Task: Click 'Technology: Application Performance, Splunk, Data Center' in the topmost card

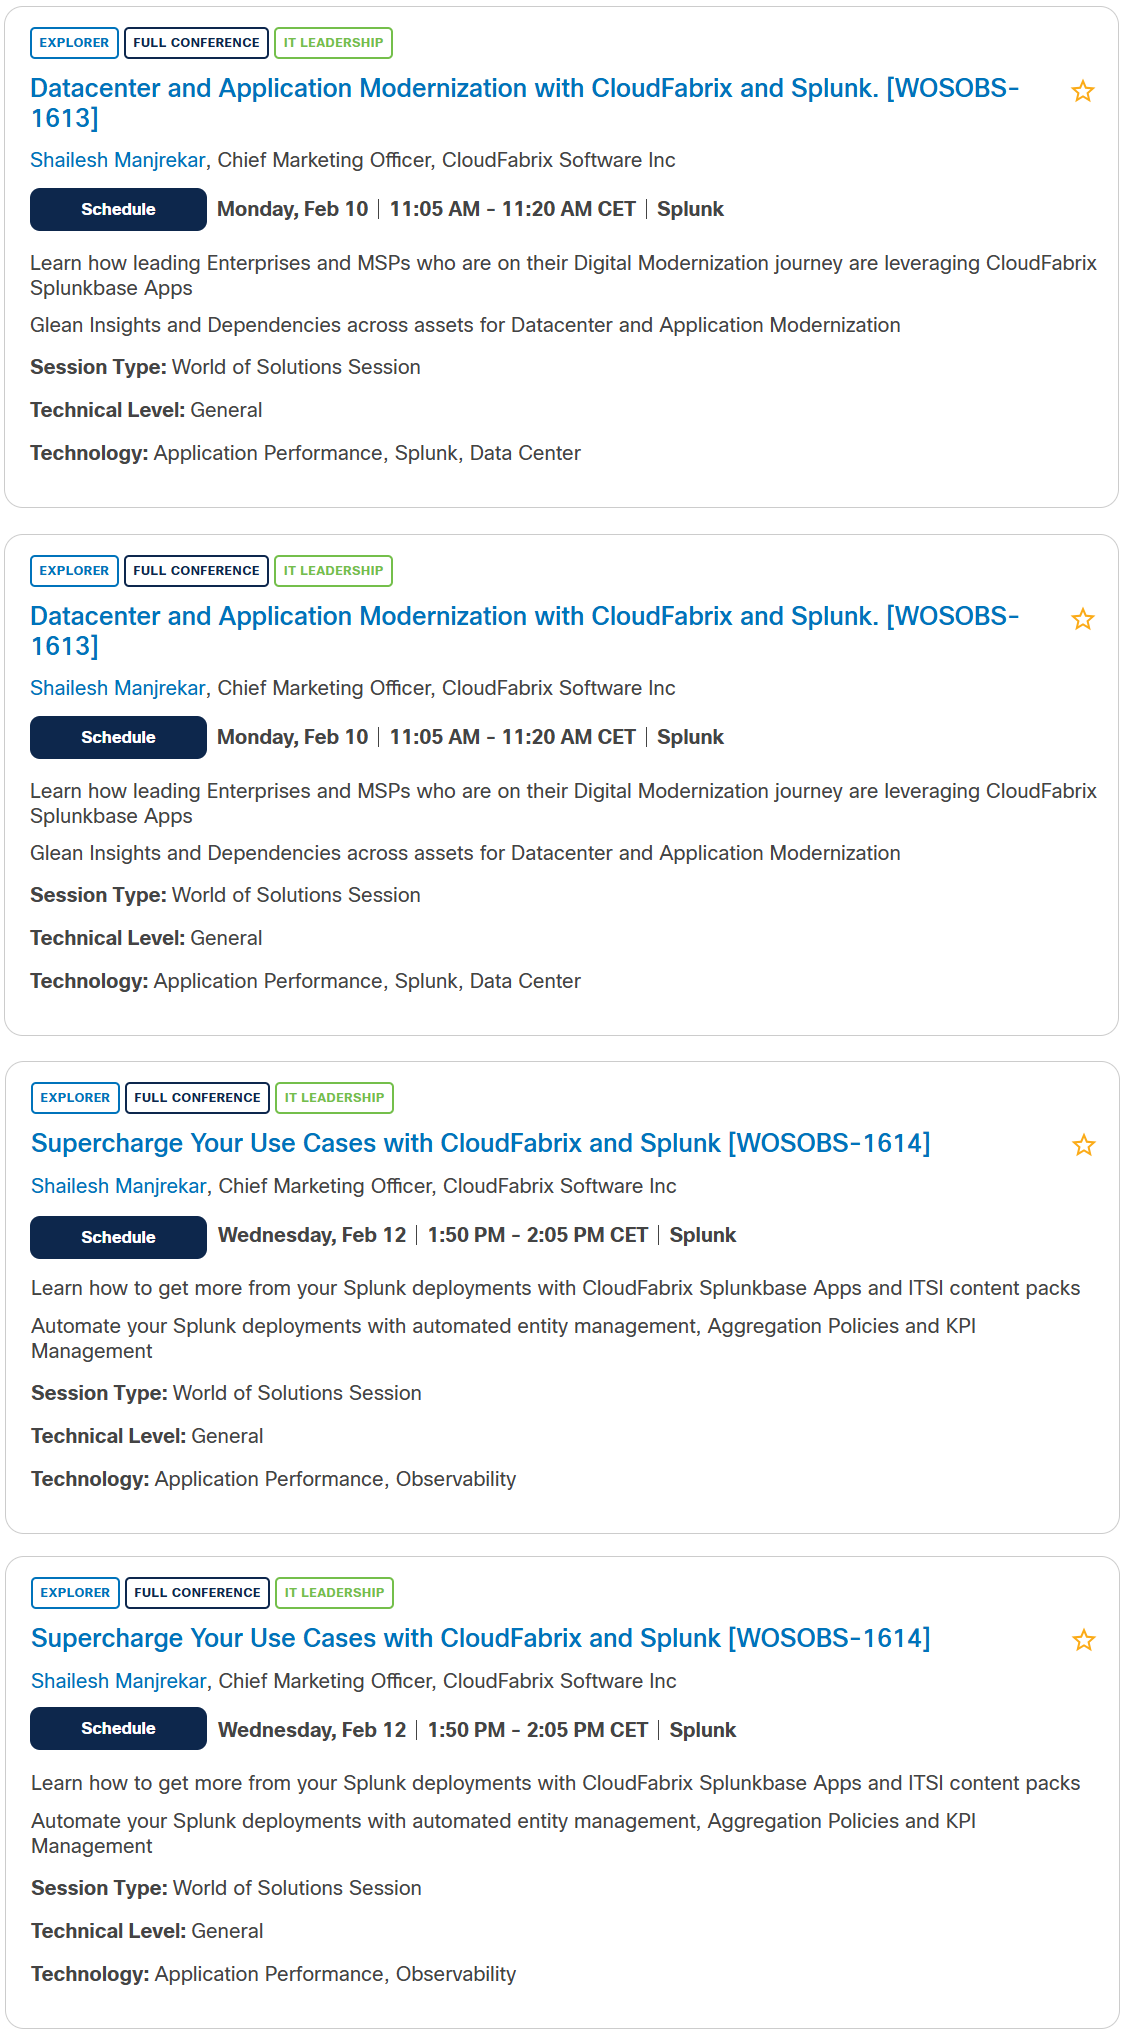Action: pos(305,453)
